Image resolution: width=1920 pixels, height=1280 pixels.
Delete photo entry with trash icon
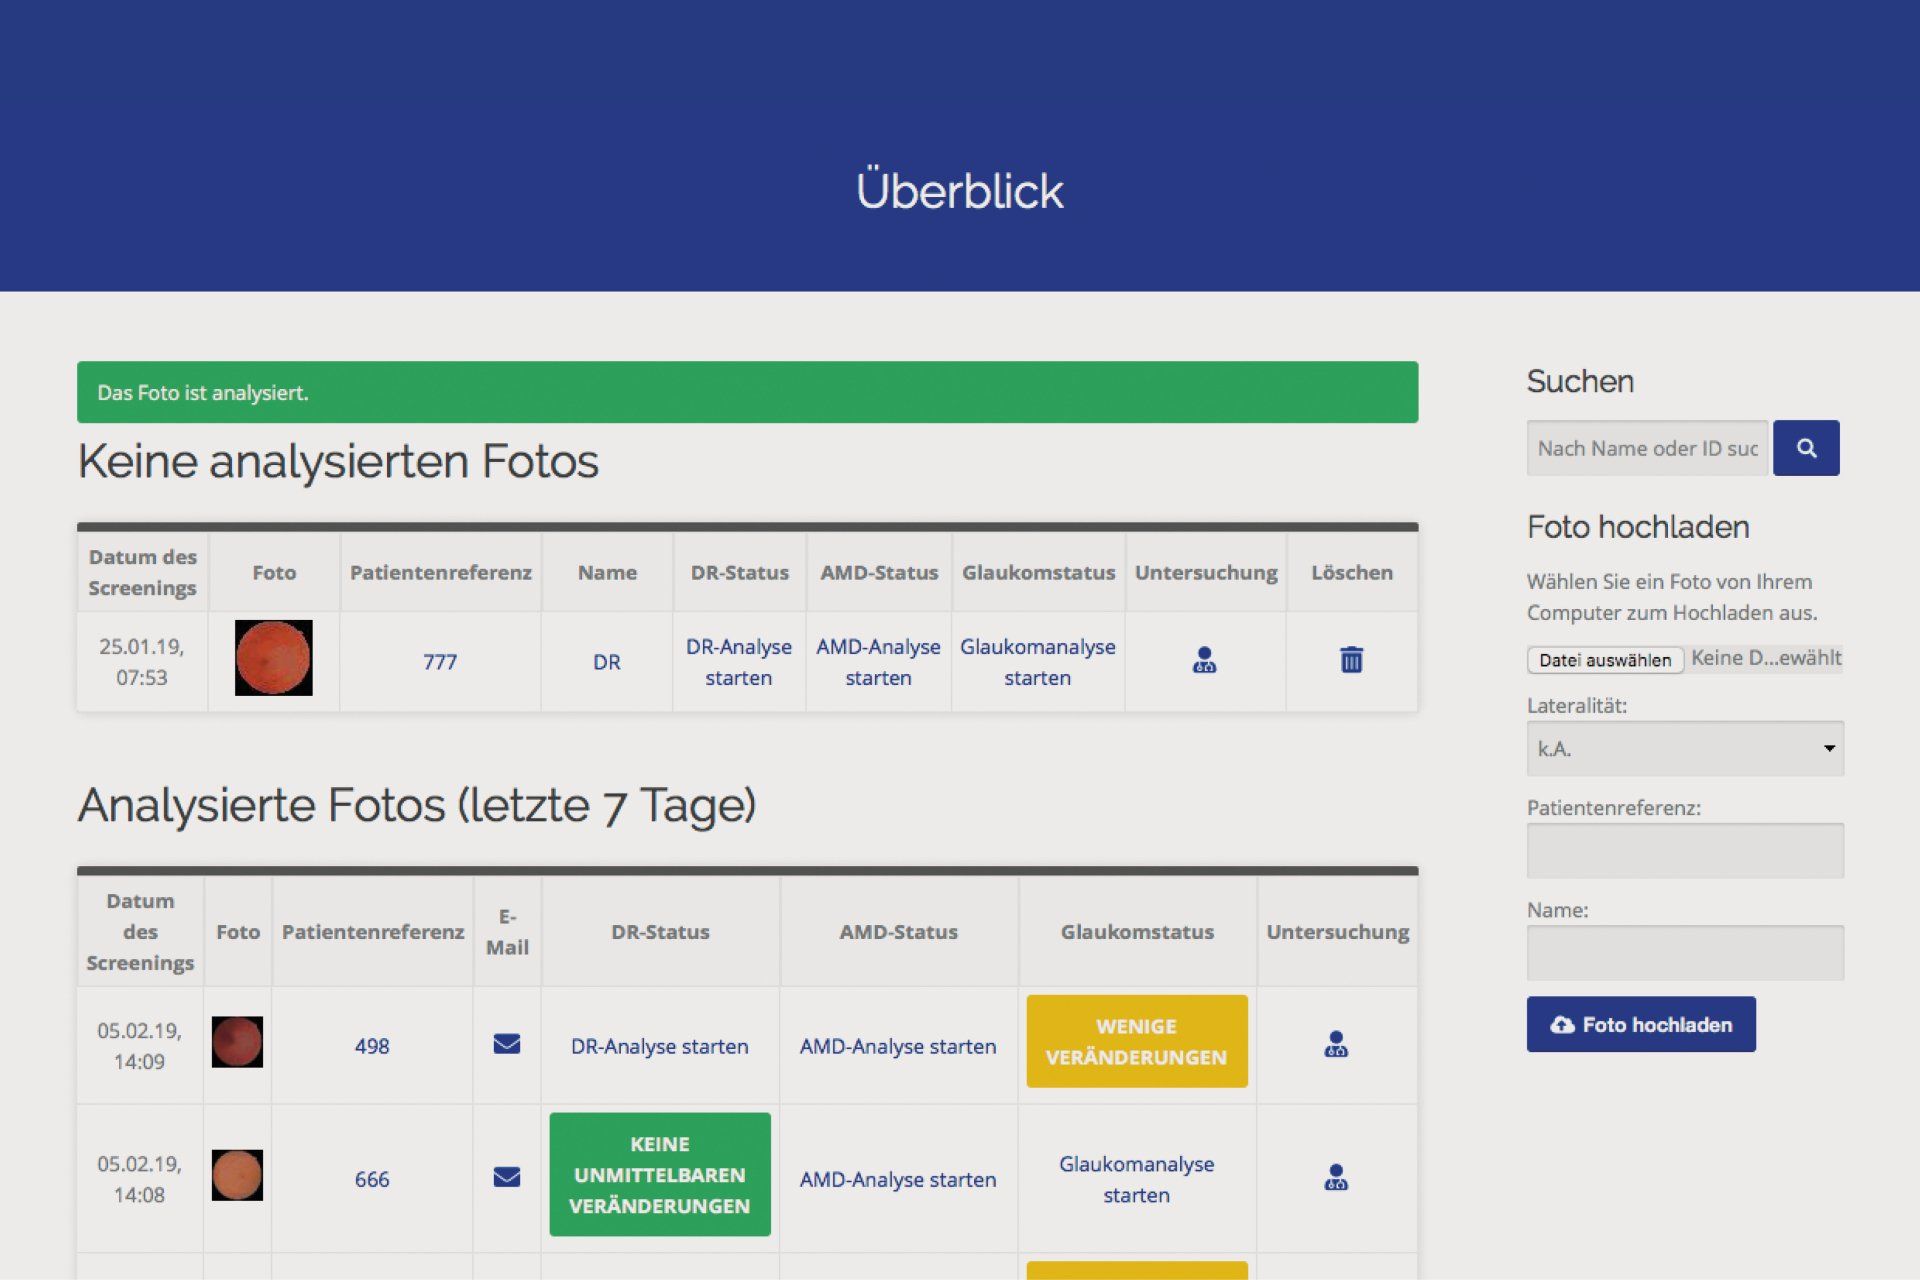pyautogui.click(x=1351, y=660)
